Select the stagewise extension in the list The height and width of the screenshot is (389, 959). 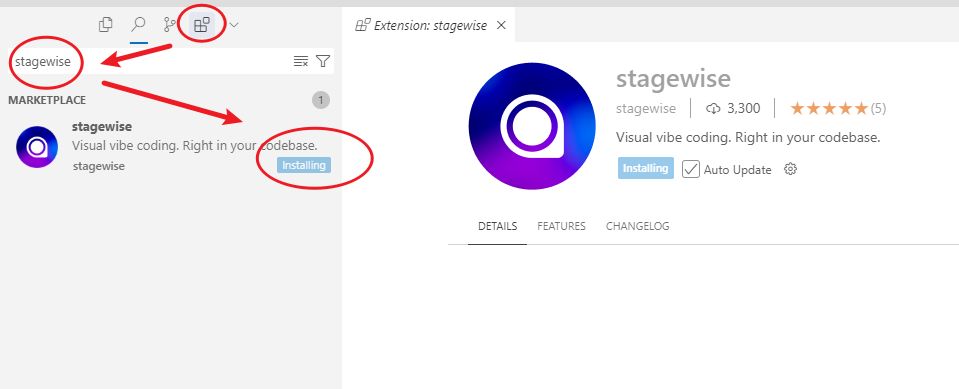171,147
